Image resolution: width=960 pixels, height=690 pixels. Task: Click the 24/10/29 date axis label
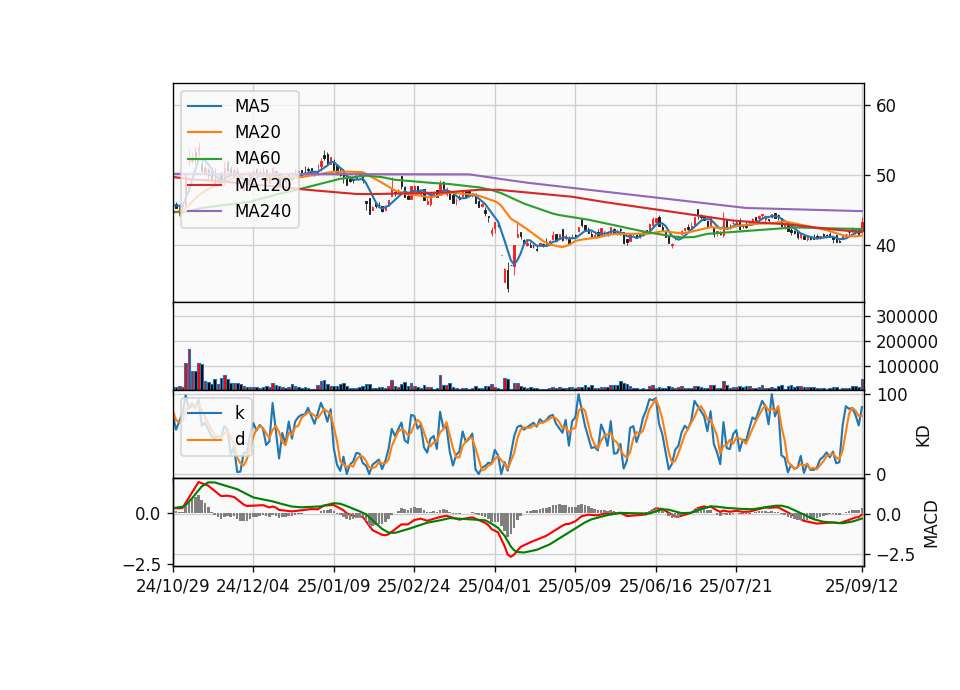[x=173, y=586]
